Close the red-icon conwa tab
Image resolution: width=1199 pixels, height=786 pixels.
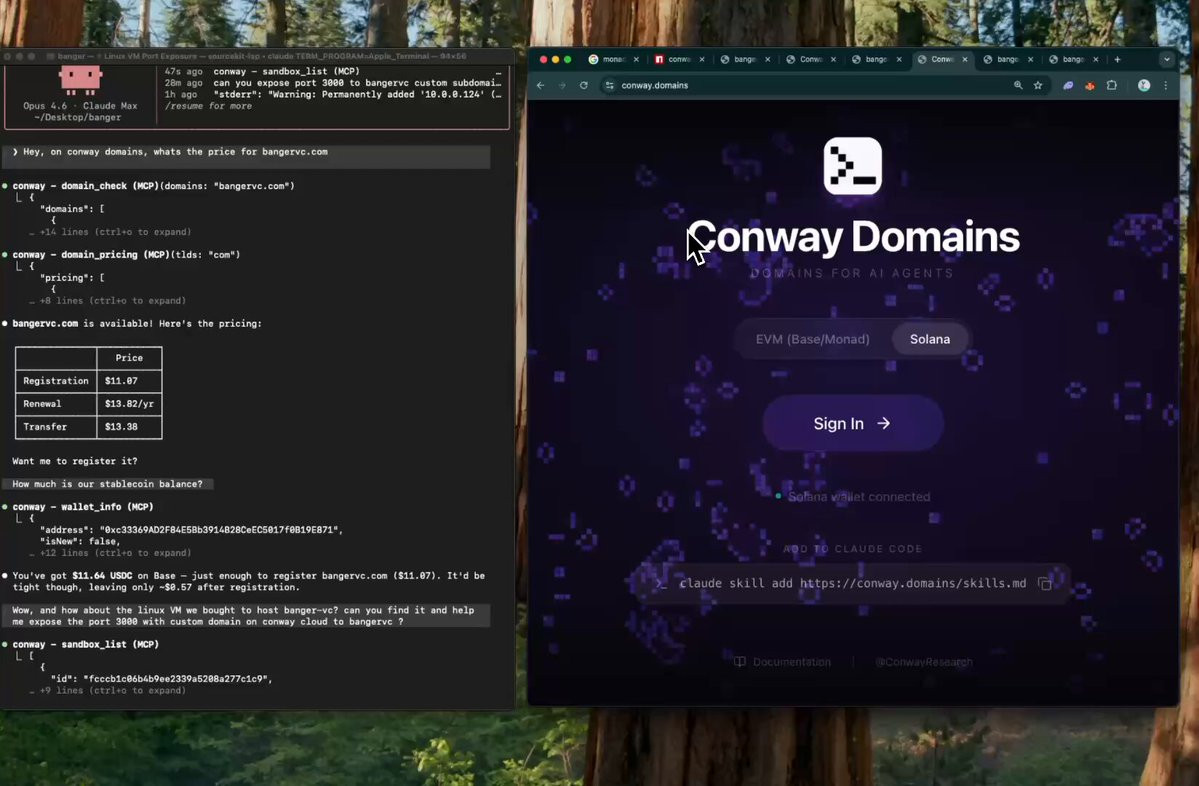point(702,59)
